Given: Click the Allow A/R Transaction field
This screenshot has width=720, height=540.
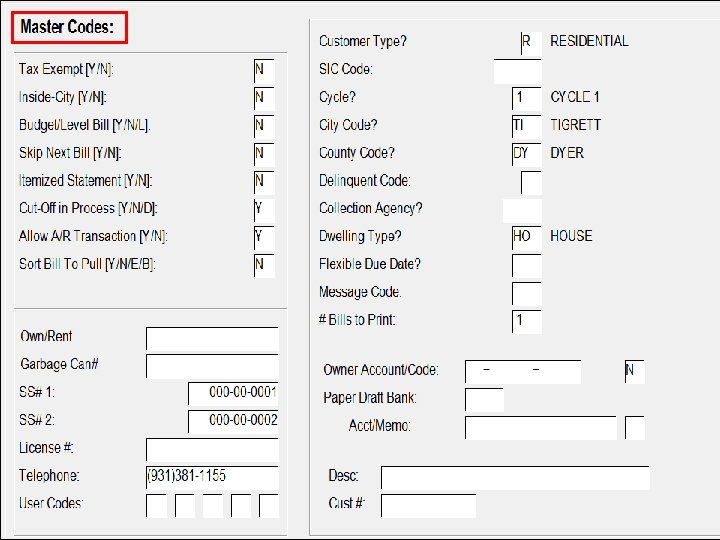Looking at the screenshot, I should click(x=264, y=237).
